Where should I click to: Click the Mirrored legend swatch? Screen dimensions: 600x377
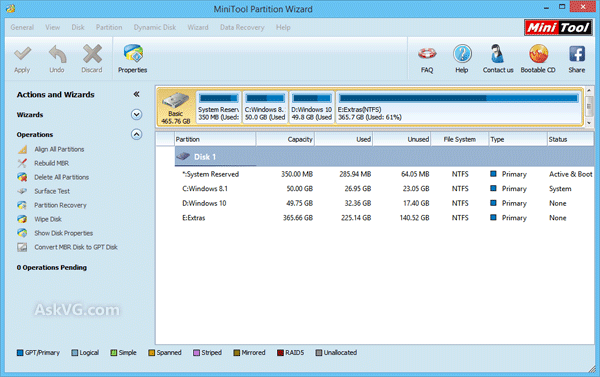[x=236, y=353]
